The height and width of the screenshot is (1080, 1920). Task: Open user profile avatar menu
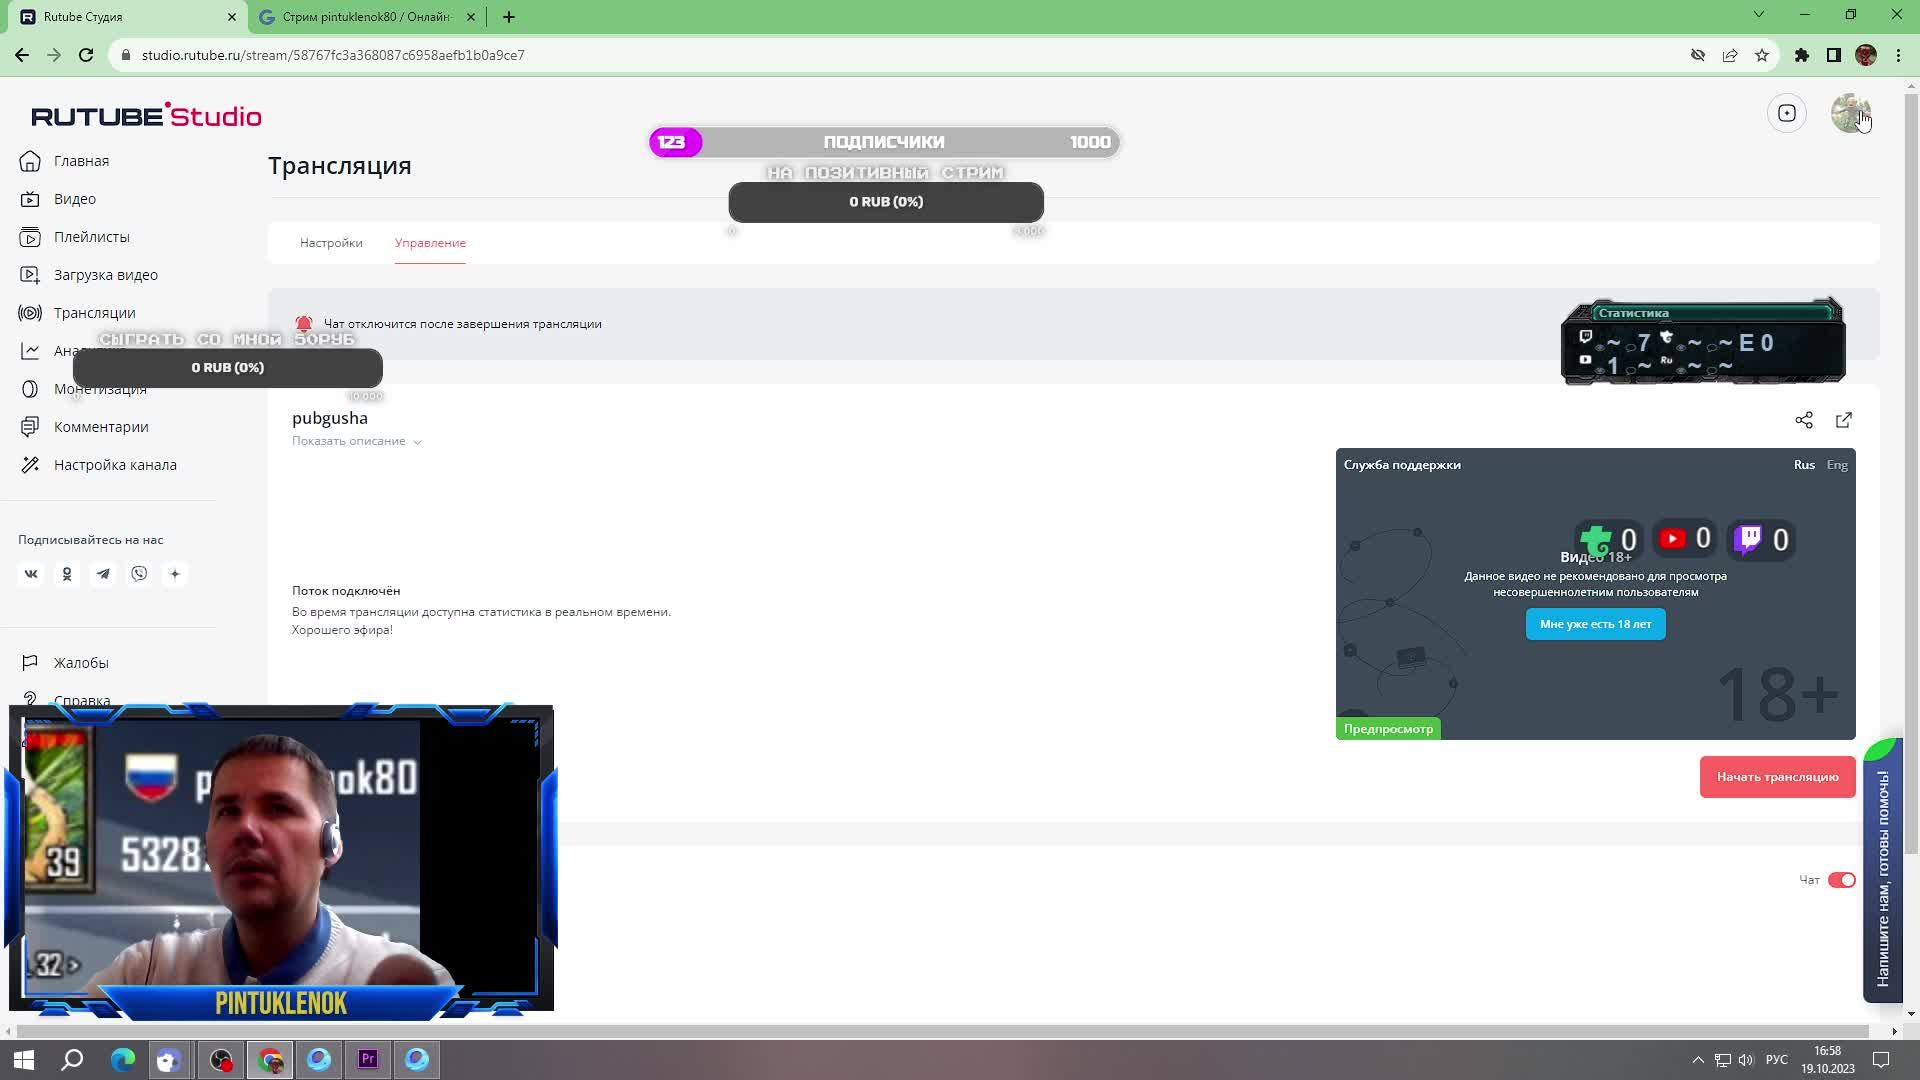coord(1849,113)
